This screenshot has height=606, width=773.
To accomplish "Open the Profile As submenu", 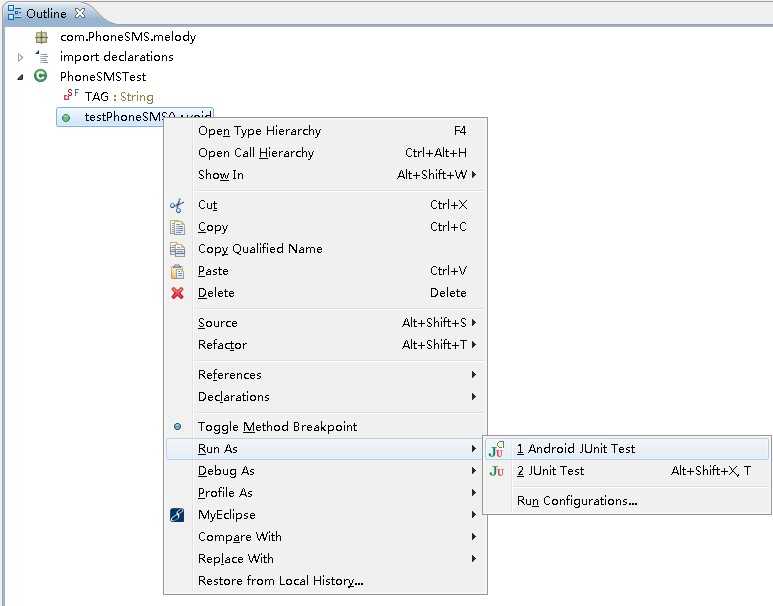I will pos(325,493).
